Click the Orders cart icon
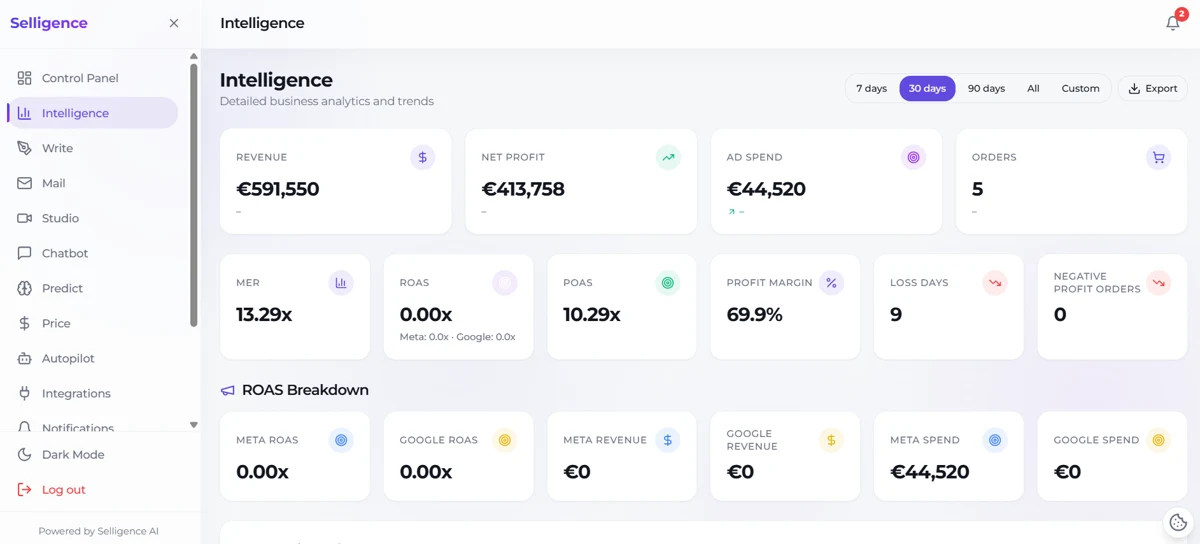This screenshot has height=544, width=1200. pyautogui.click(x=1158, y=157)
